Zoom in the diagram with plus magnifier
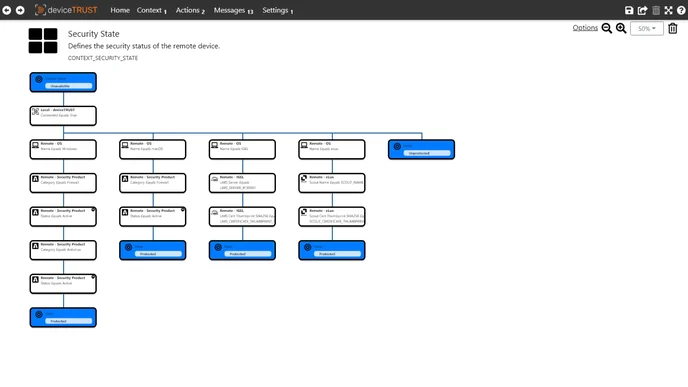This screenshot has width=688, height=387. click(621, 29)
